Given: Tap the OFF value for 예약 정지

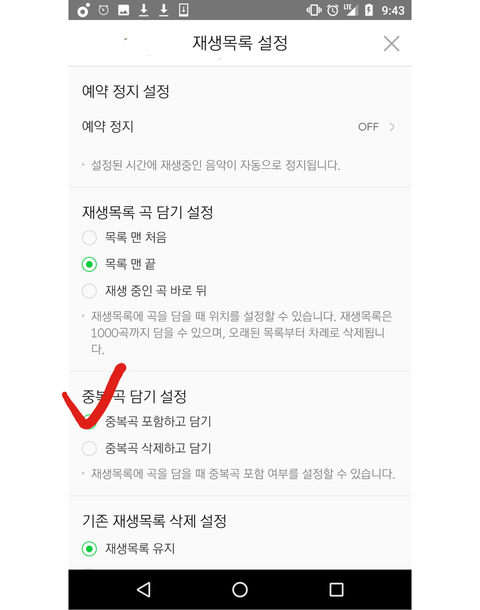Looking at the screenshot, I should 368,127.
